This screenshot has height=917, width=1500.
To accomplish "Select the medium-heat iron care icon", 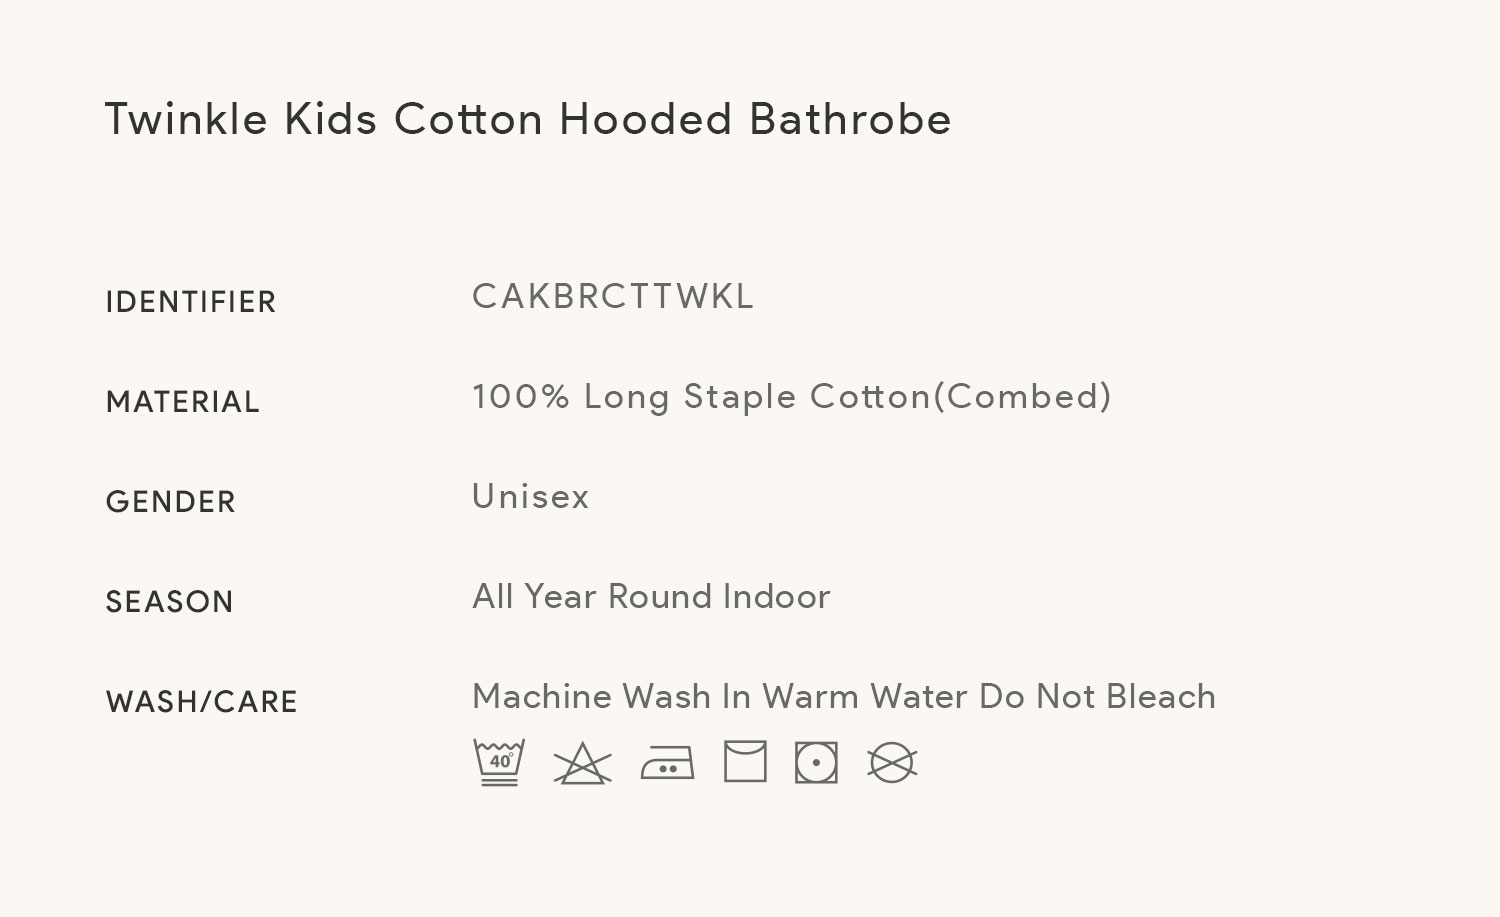I will pos(667,764).
